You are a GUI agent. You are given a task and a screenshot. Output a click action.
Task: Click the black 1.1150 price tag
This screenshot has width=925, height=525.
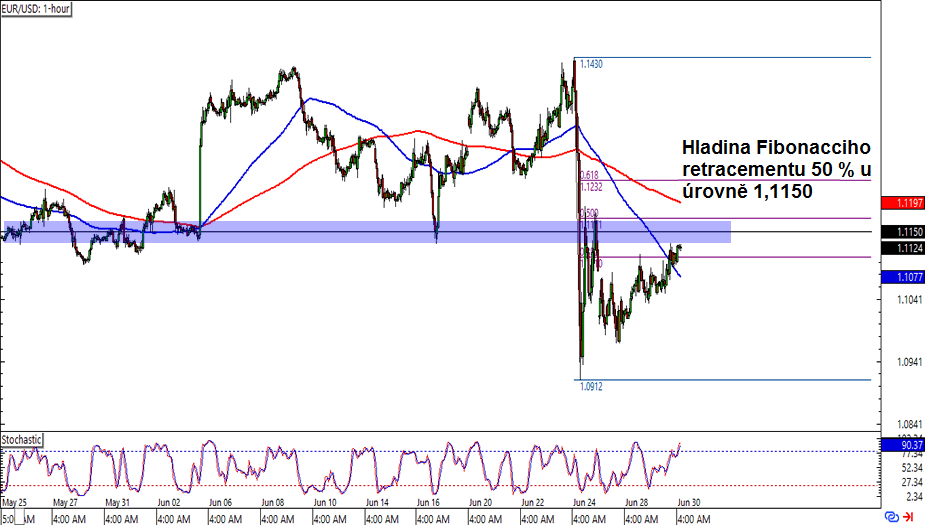903,232
